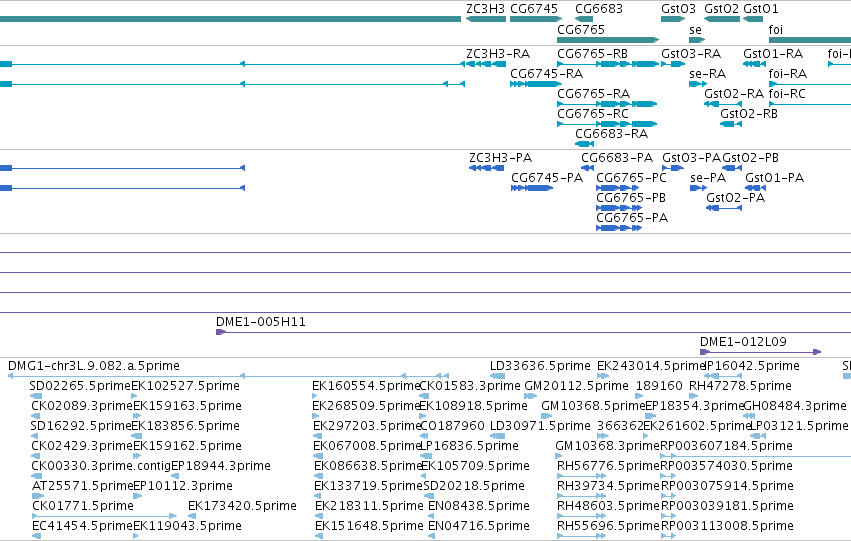
Task: Click protein CG6765-PC
Action: (618, 188)
